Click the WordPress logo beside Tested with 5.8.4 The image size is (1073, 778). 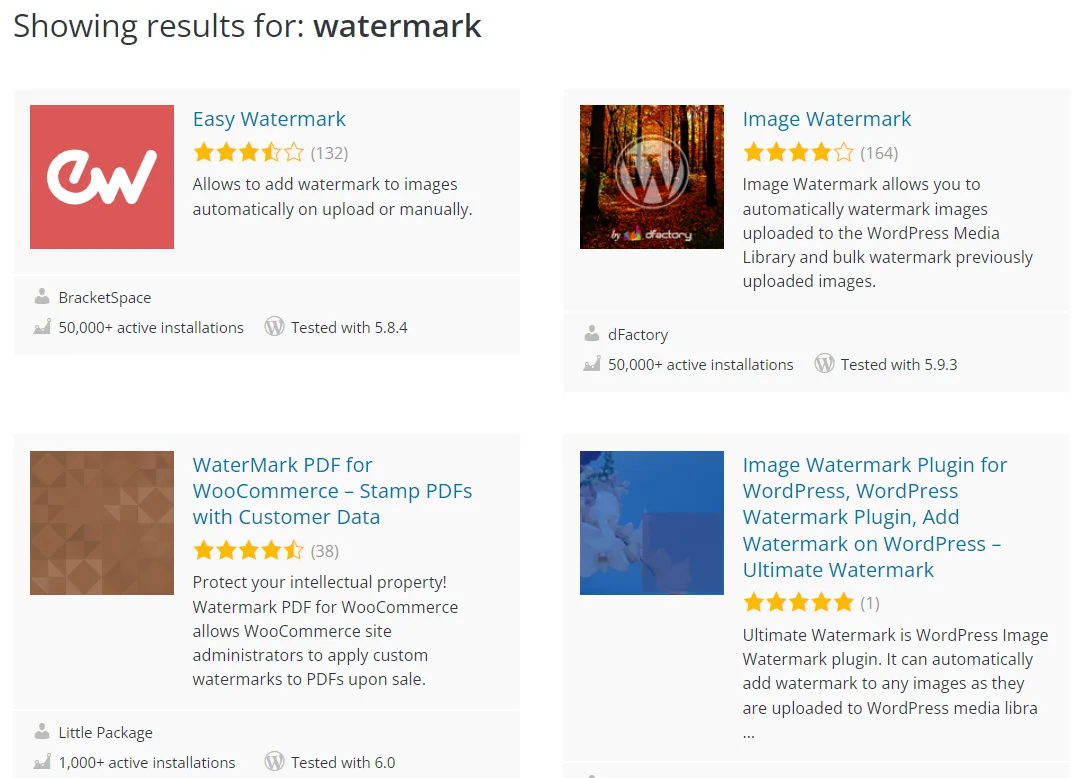[x=274, y=327]
